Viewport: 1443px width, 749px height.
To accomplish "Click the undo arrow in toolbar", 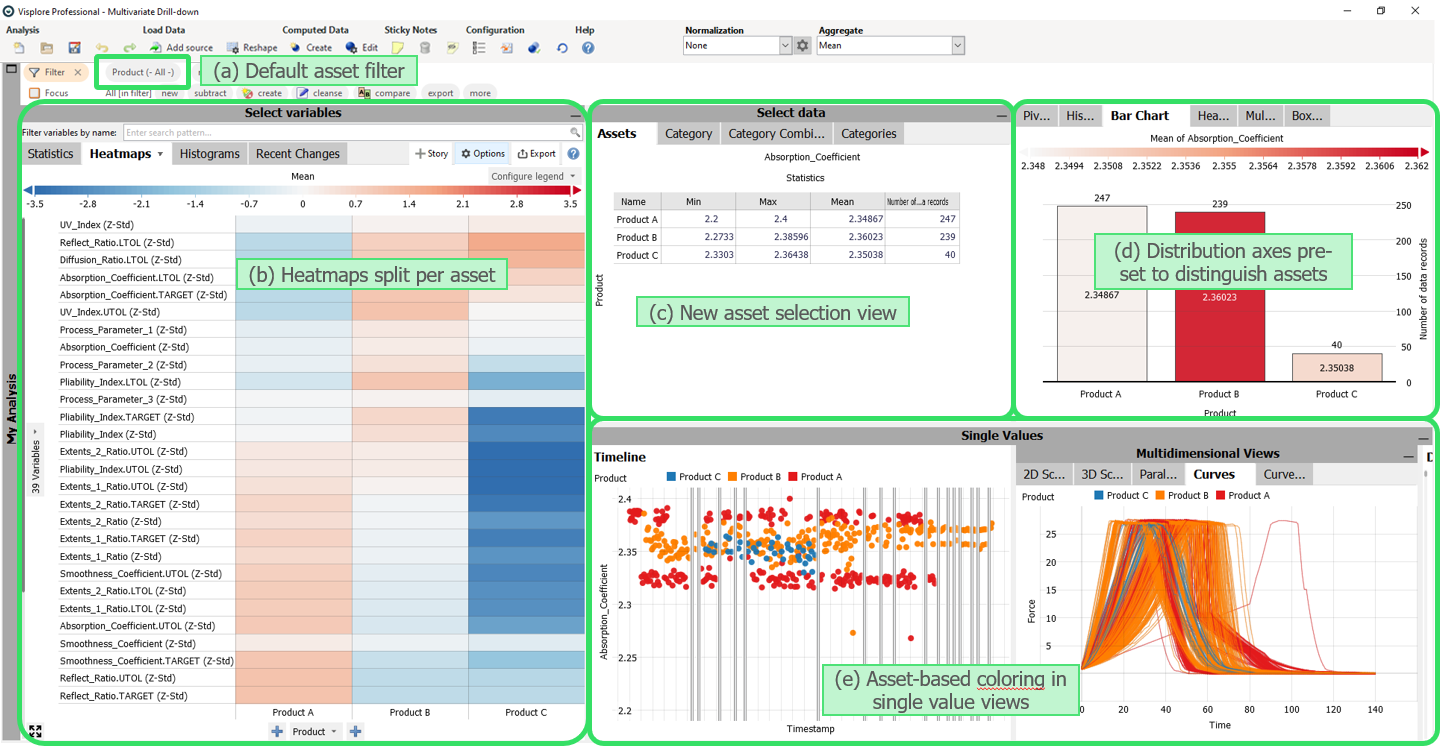I will point(102,48).
